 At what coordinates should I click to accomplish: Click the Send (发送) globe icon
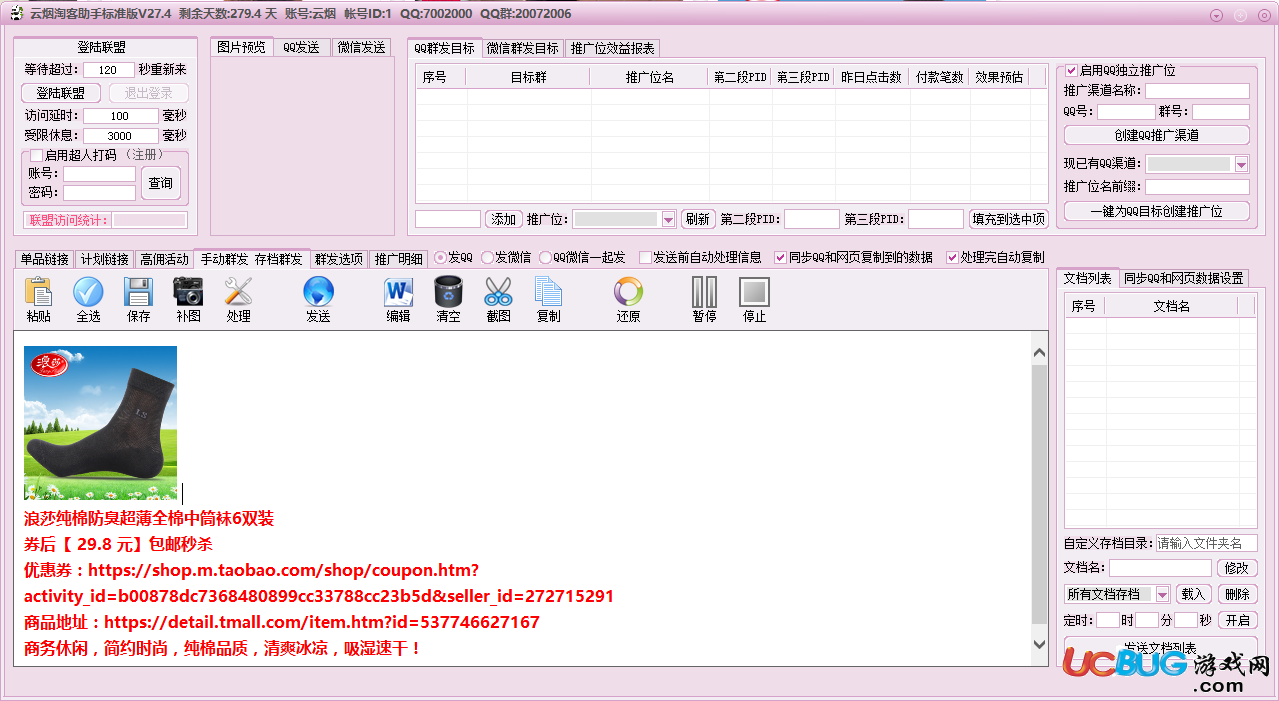[318, 291]
